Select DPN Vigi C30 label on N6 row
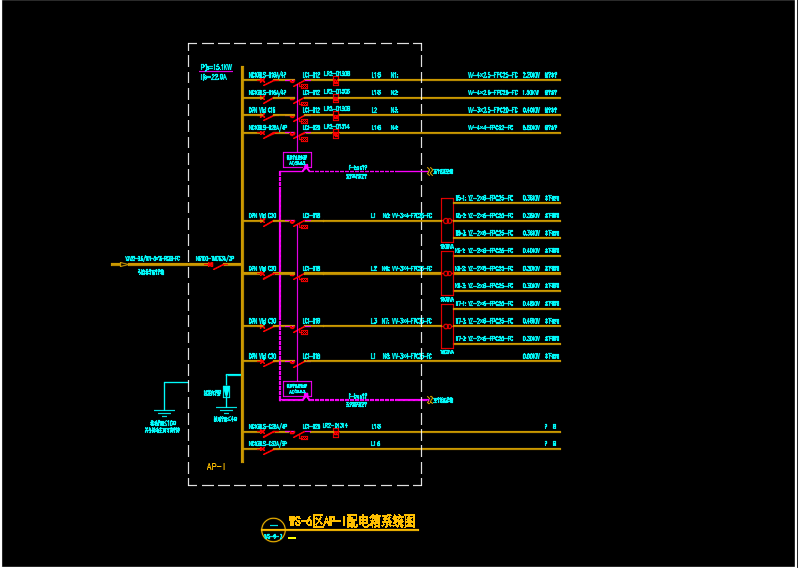The height and width of the screenshot is (568, 798). tap(263, 268)
